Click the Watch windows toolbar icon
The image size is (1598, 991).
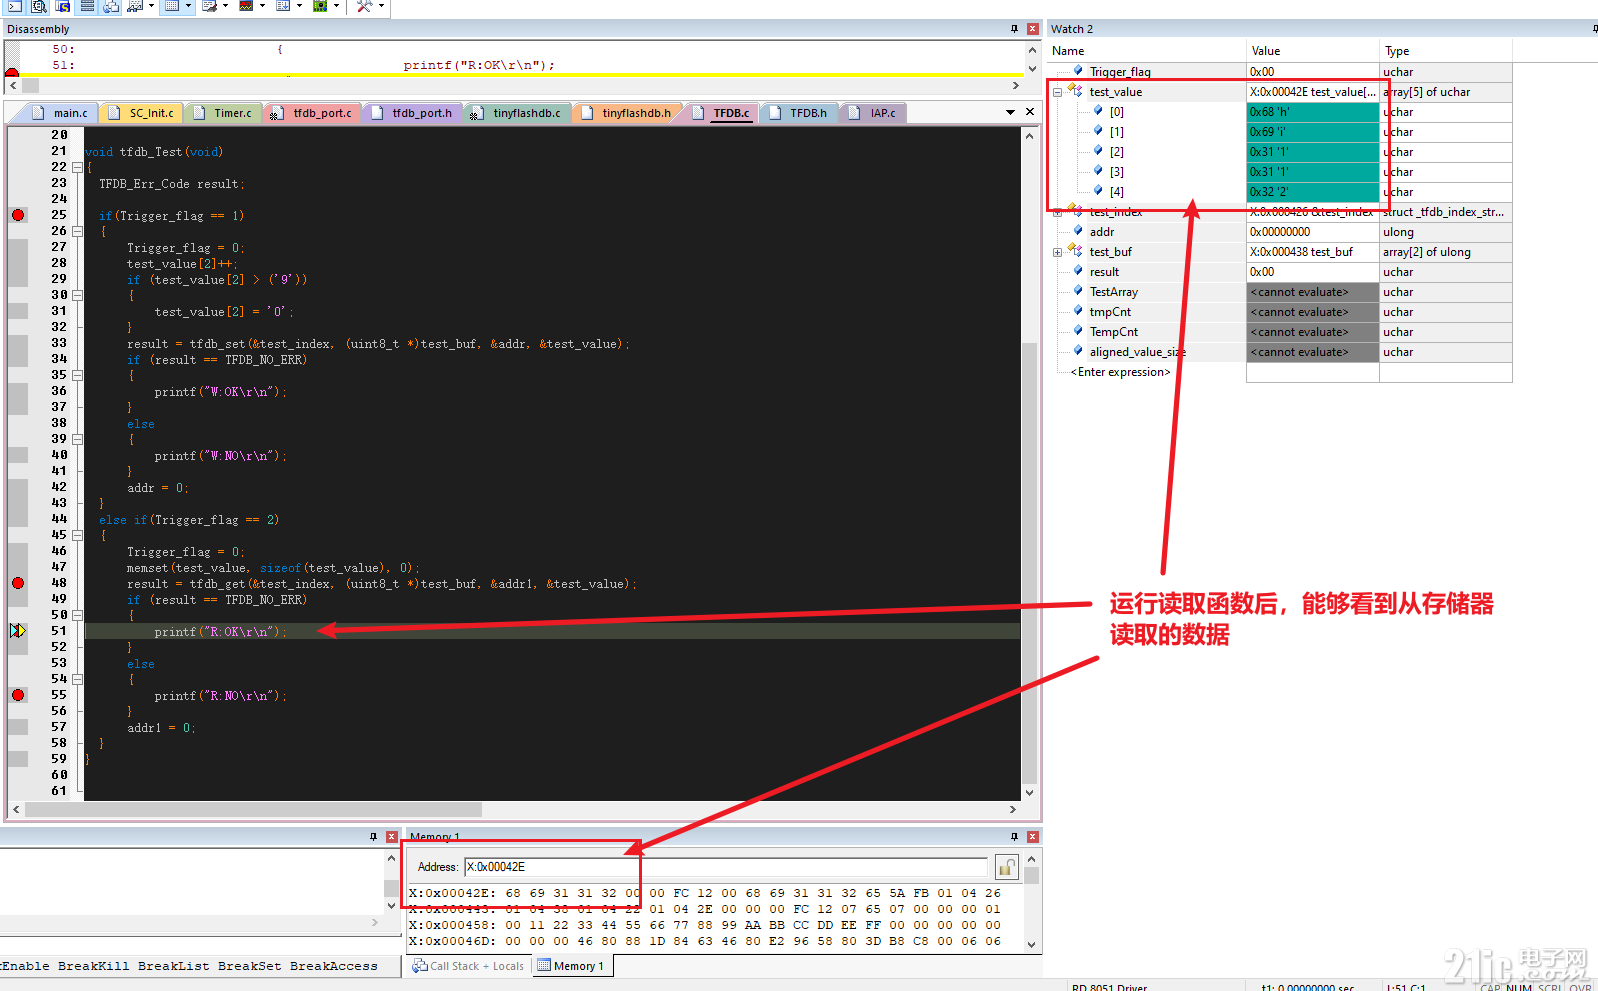pos(135,6)
